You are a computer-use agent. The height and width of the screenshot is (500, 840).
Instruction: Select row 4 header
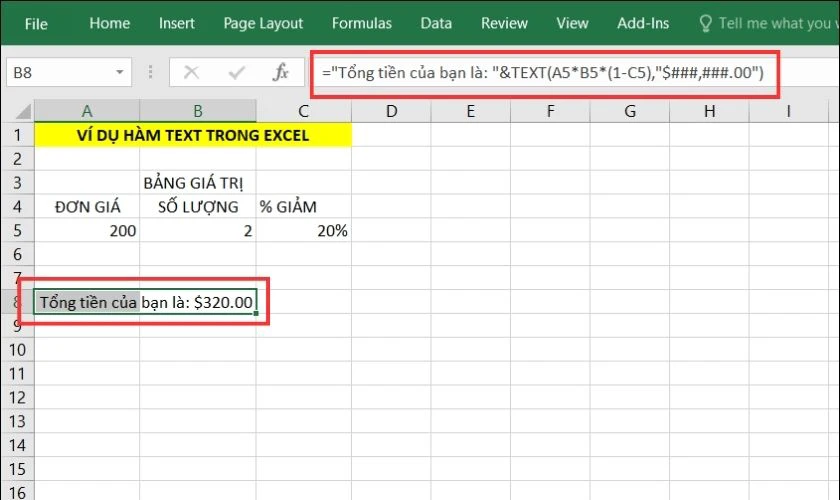[x=18, y=206]
